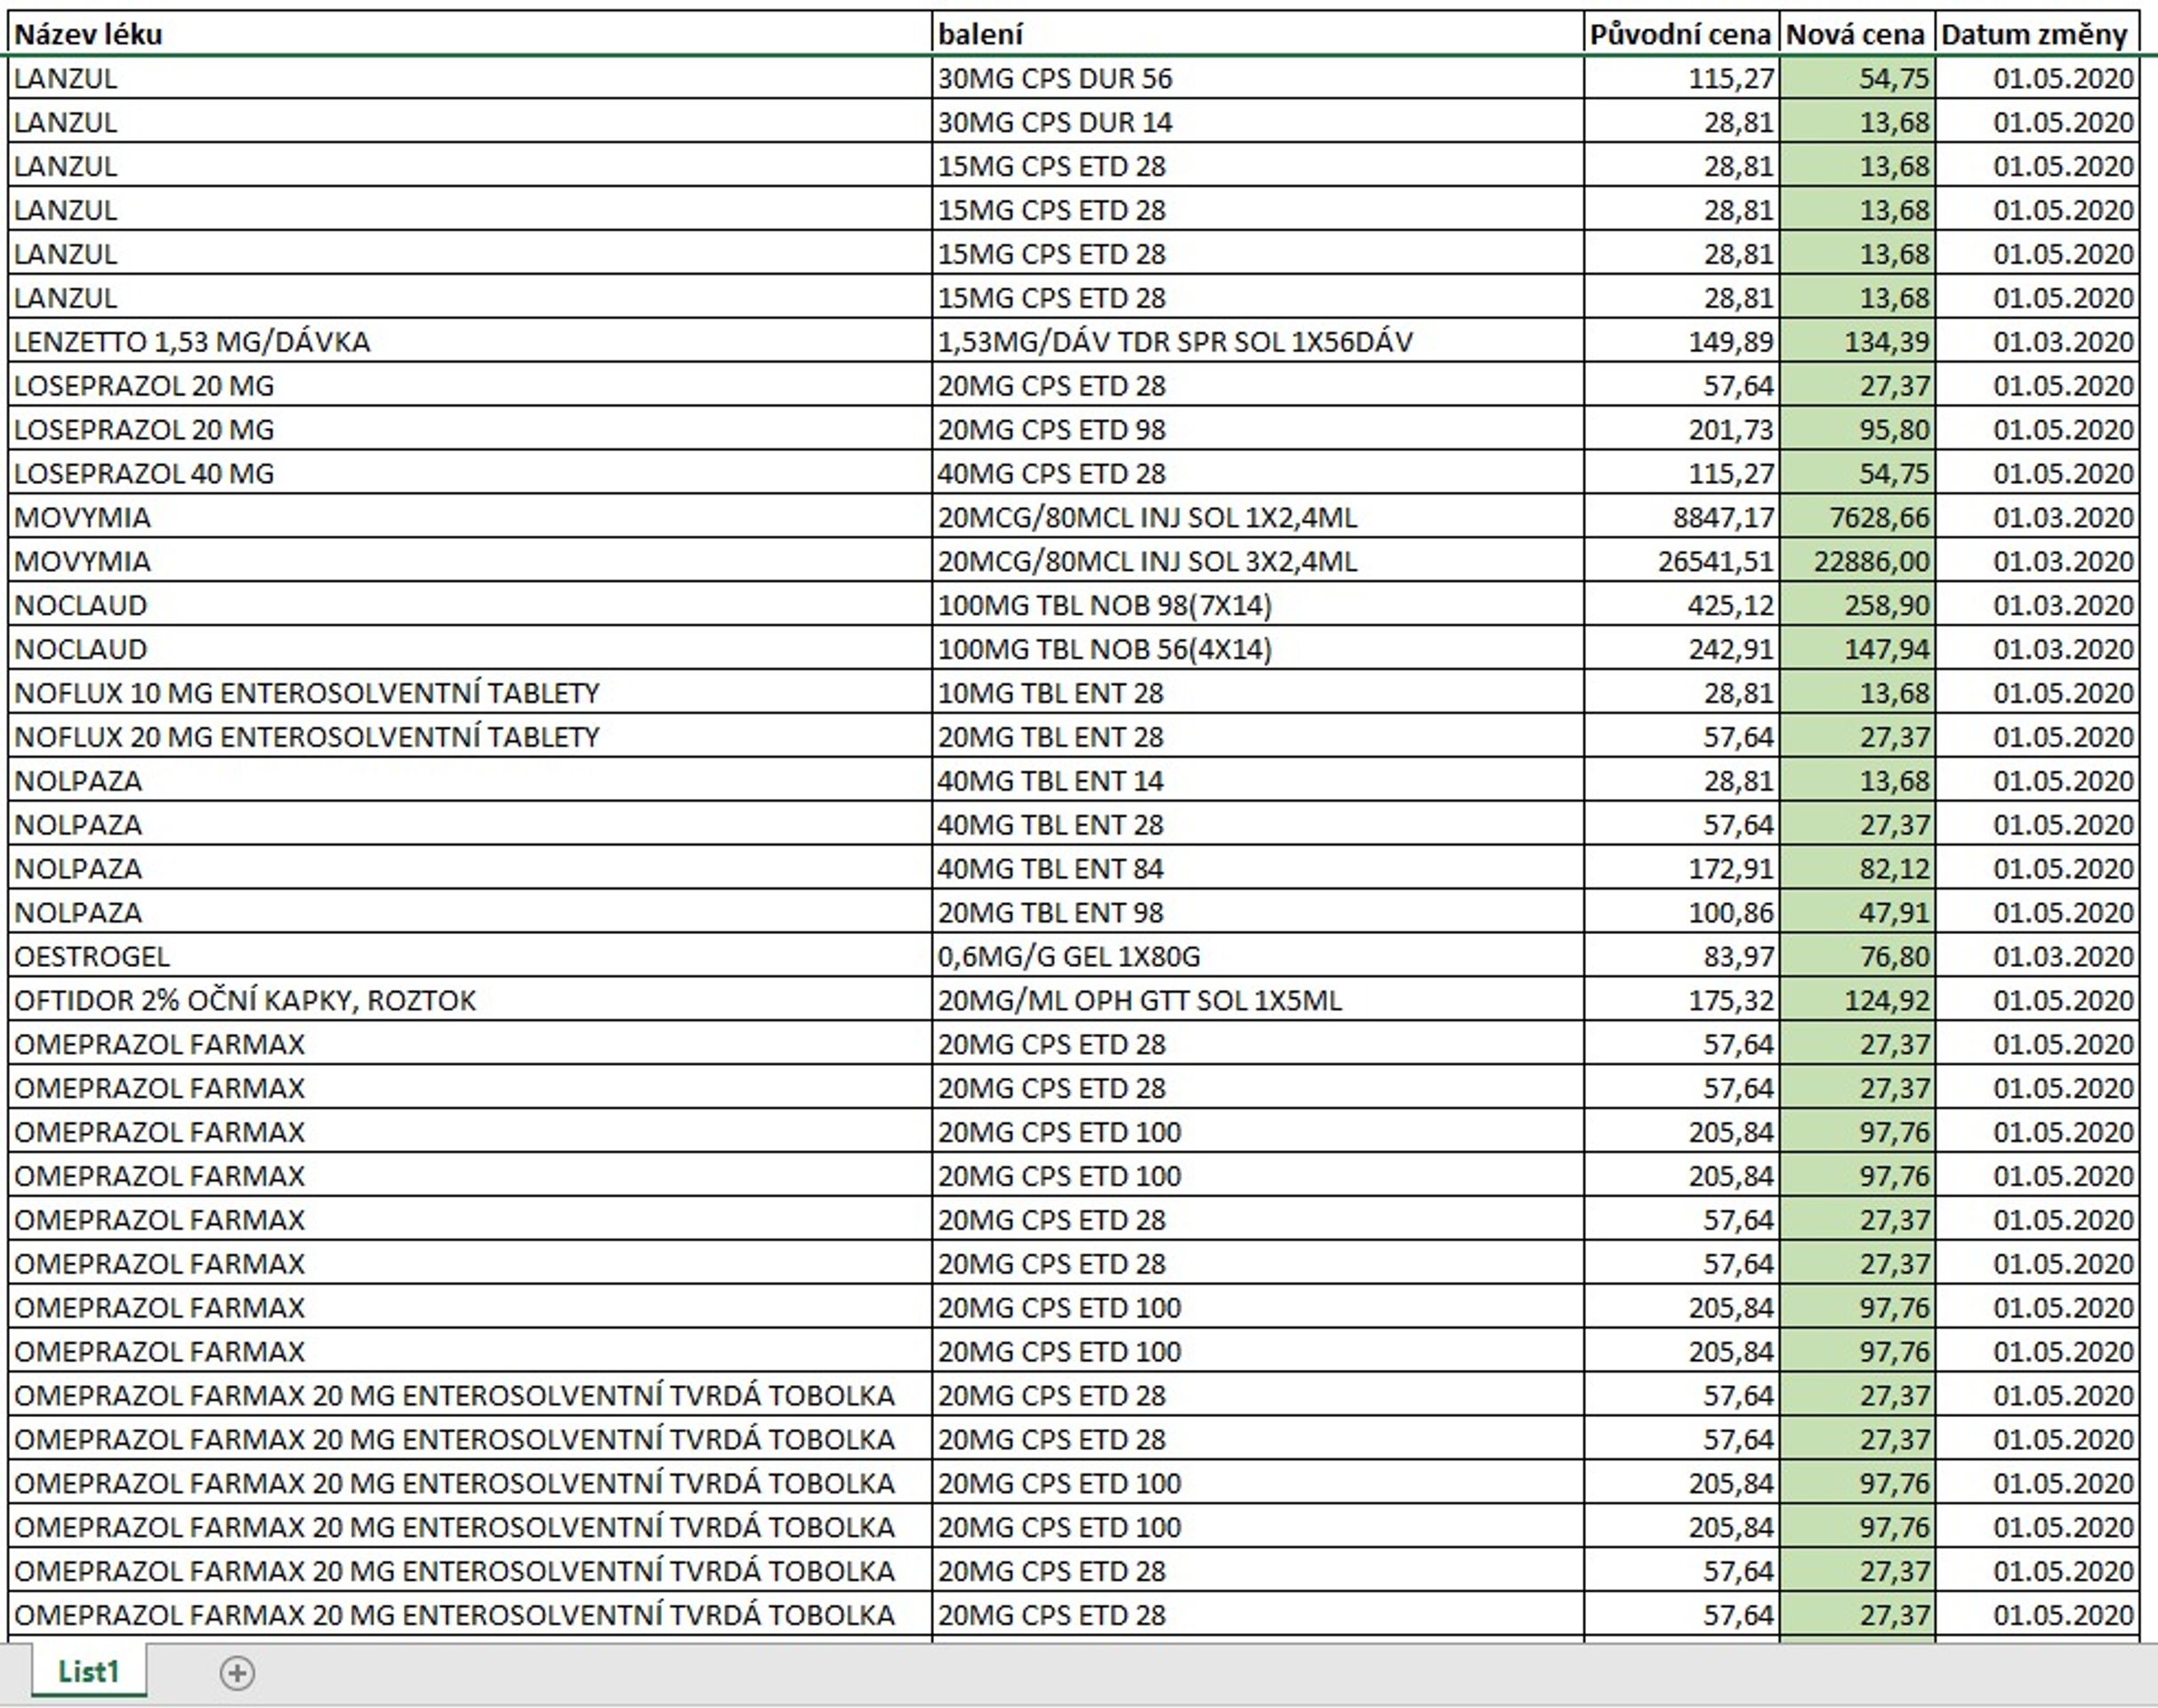Click the '40MG CPS ETD 28' packaging cell

click(1258, 474)
